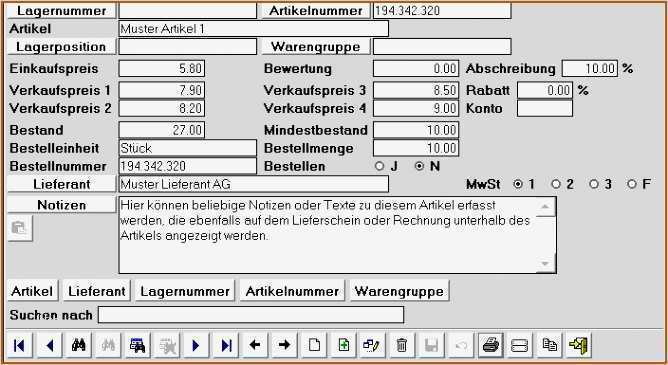Click the black left arrow icon
The height and width of the screenshot is (365, 668).
(x=255, y=345)
